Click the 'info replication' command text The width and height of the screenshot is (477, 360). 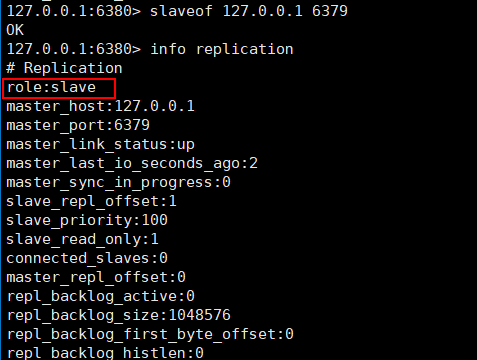tap(222, 49)
